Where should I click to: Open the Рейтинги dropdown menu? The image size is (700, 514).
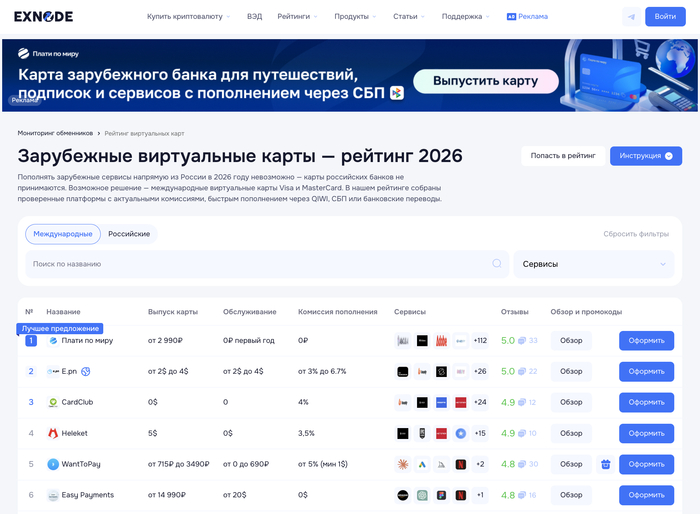point(298,17)
